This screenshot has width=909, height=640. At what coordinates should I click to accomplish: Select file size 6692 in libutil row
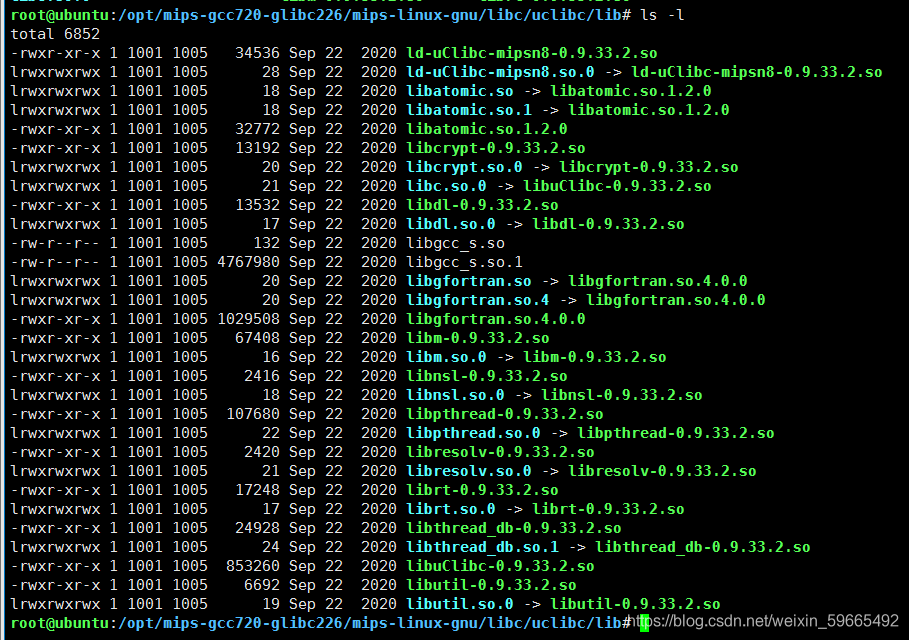[261, 586]
